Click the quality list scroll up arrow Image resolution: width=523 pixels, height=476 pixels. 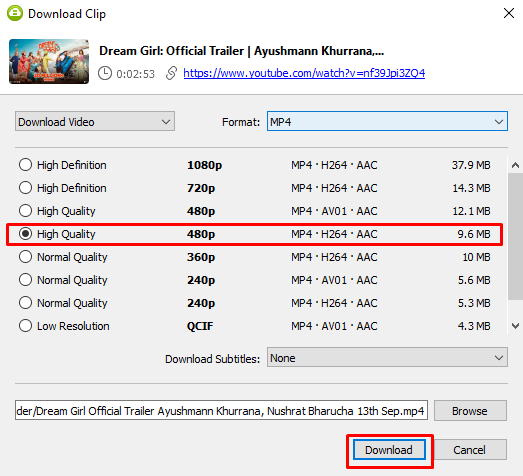(x=515, y=165)
